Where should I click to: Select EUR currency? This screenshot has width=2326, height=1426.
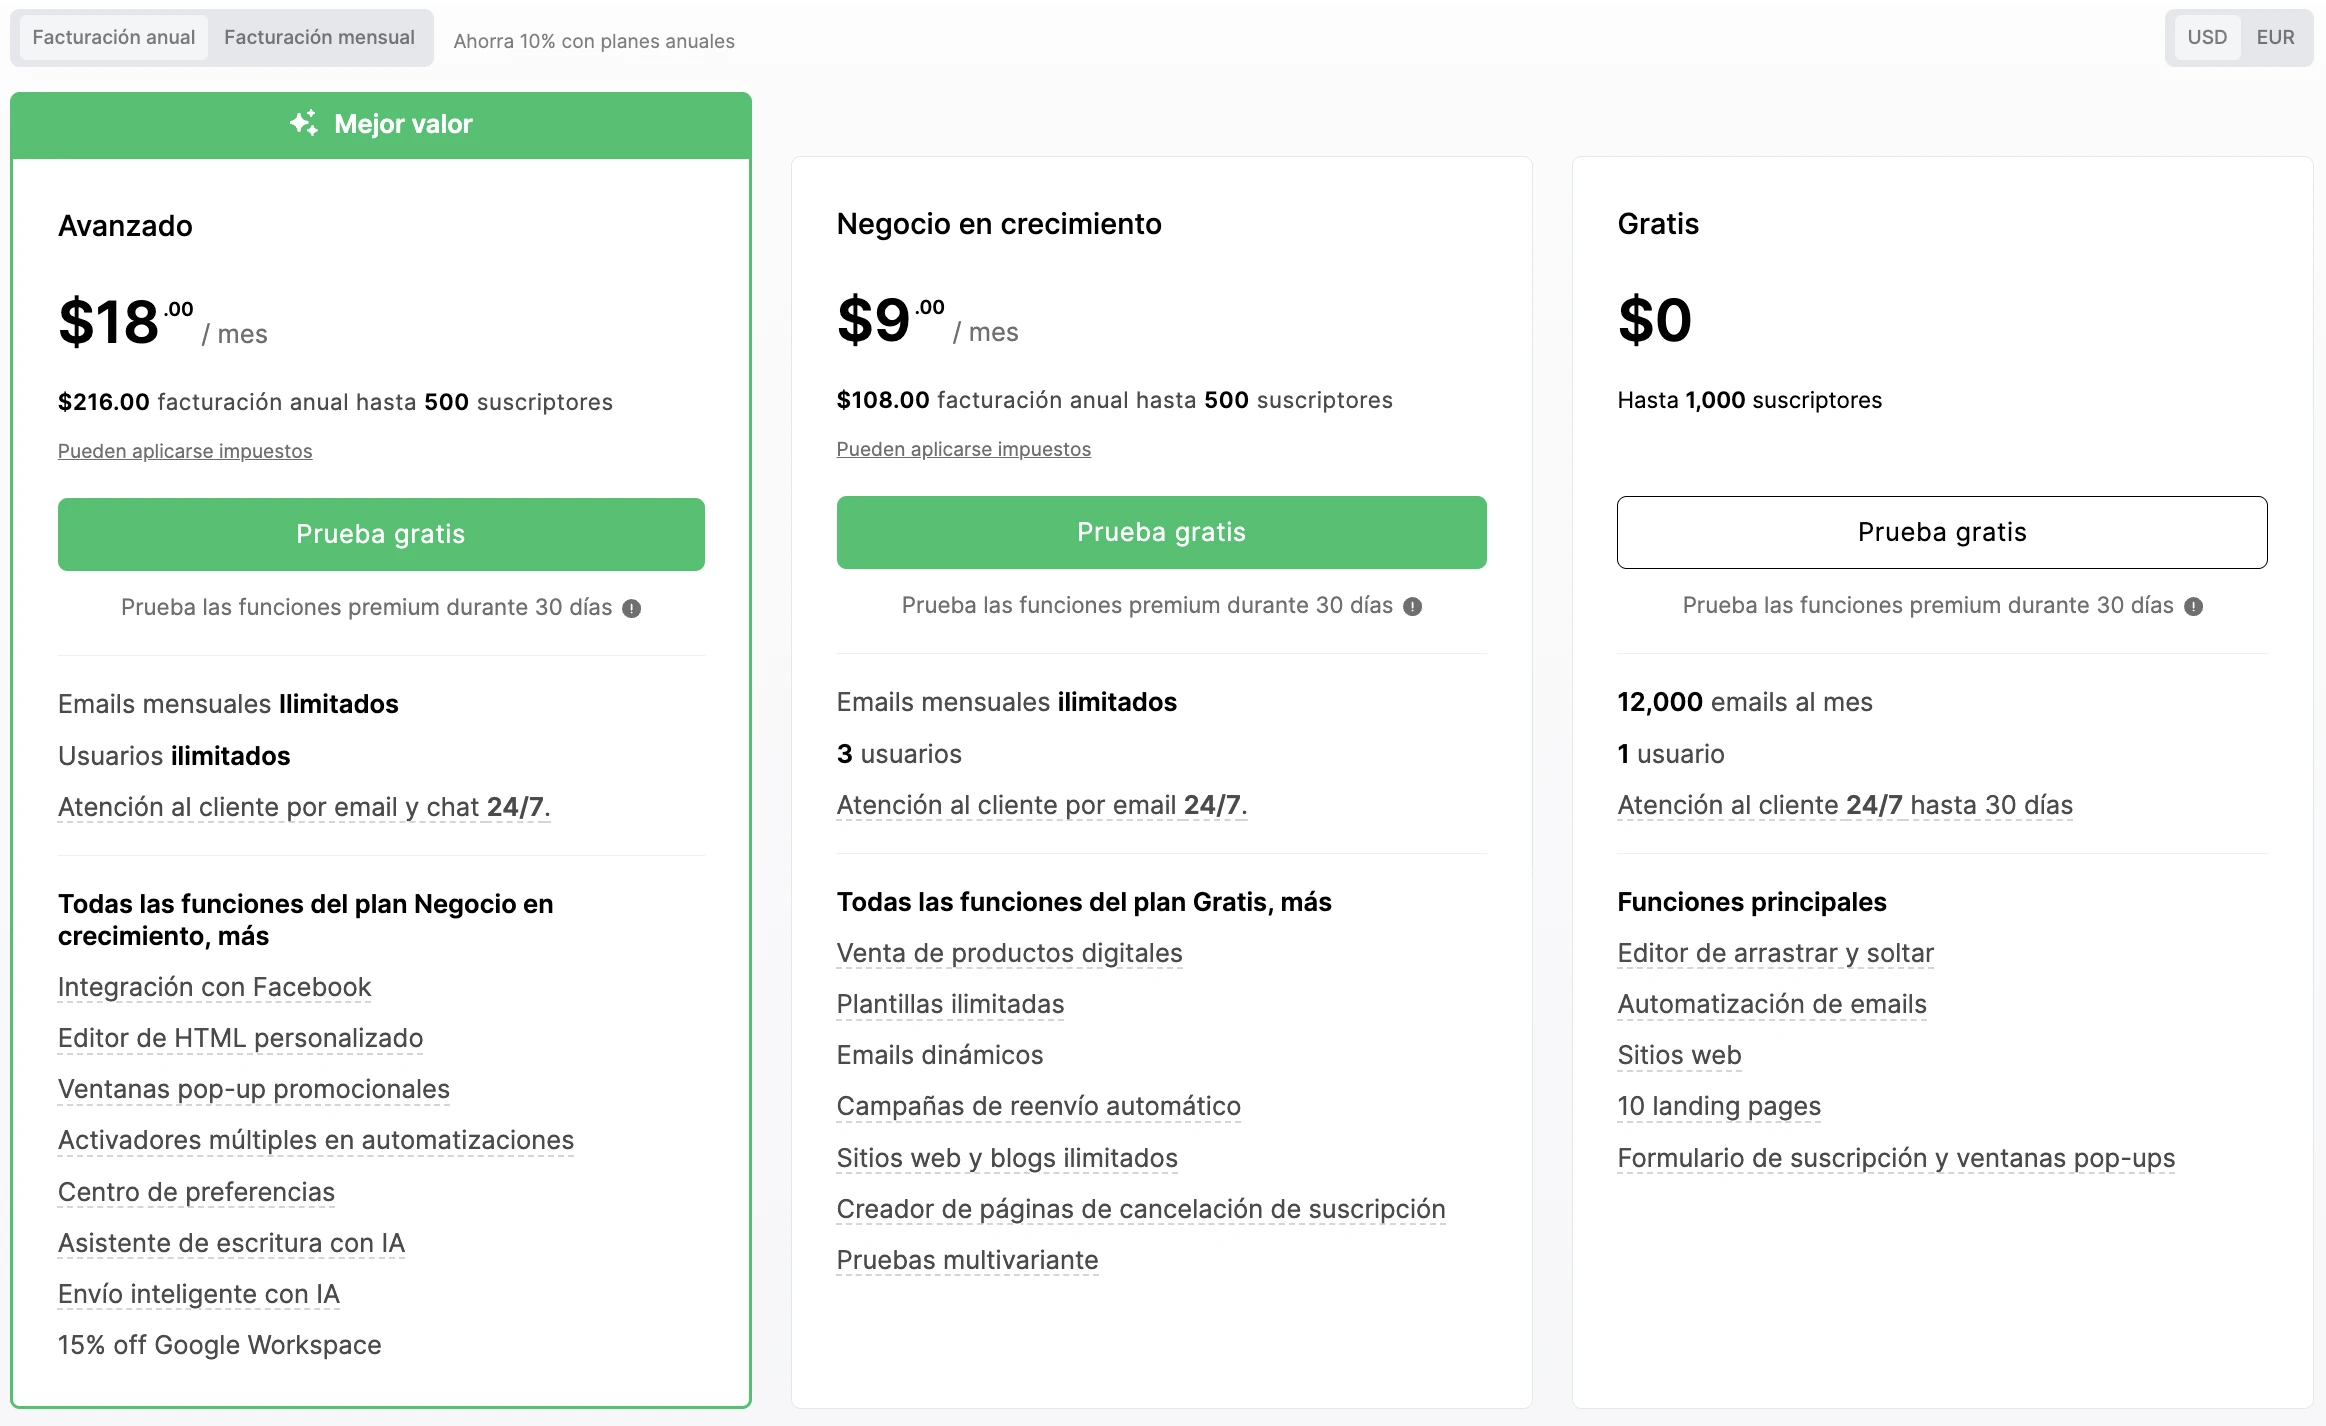coord(2275,37)
